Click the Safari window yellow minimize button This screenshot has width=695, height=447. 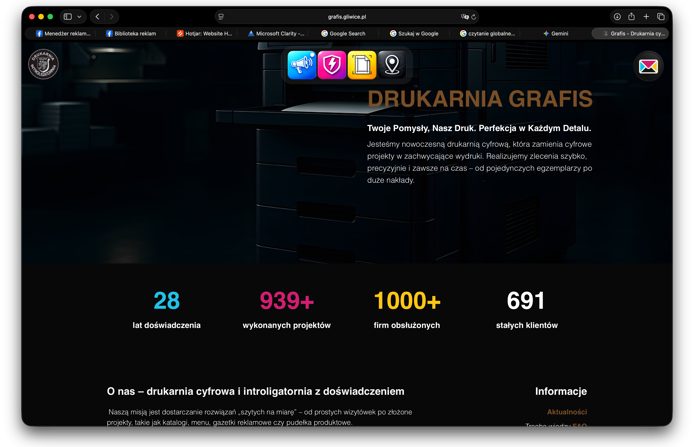41,17
